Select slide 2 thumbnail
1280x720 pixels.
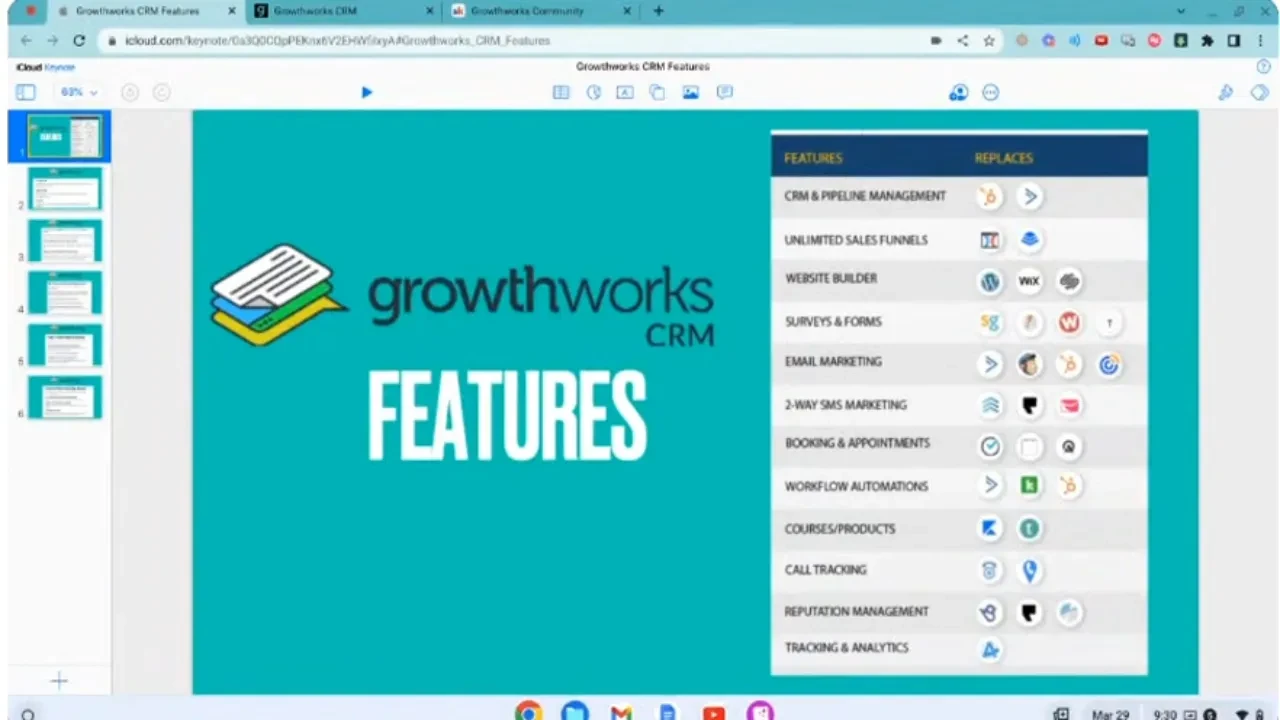65,188
